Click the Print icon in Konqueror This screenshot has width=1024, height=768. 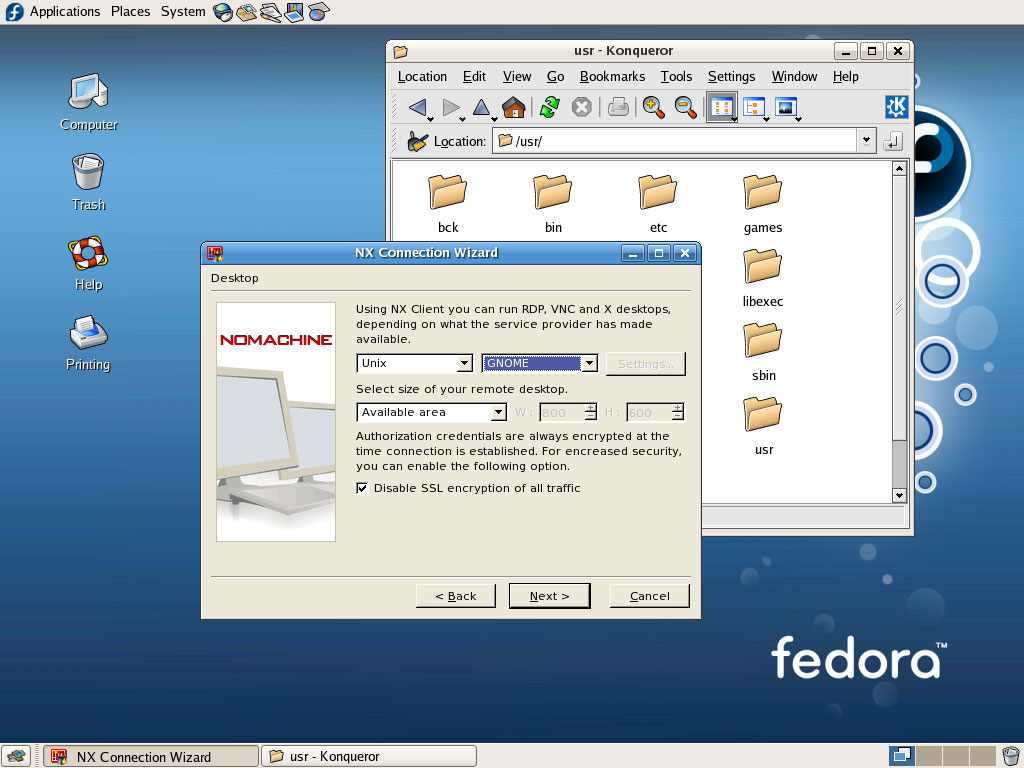coord(618,107)
